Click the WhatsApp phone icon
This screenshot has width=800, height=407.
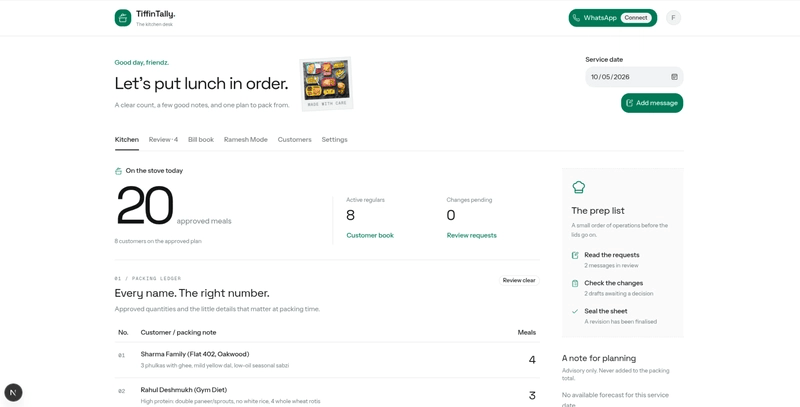(x=577, y=18)
